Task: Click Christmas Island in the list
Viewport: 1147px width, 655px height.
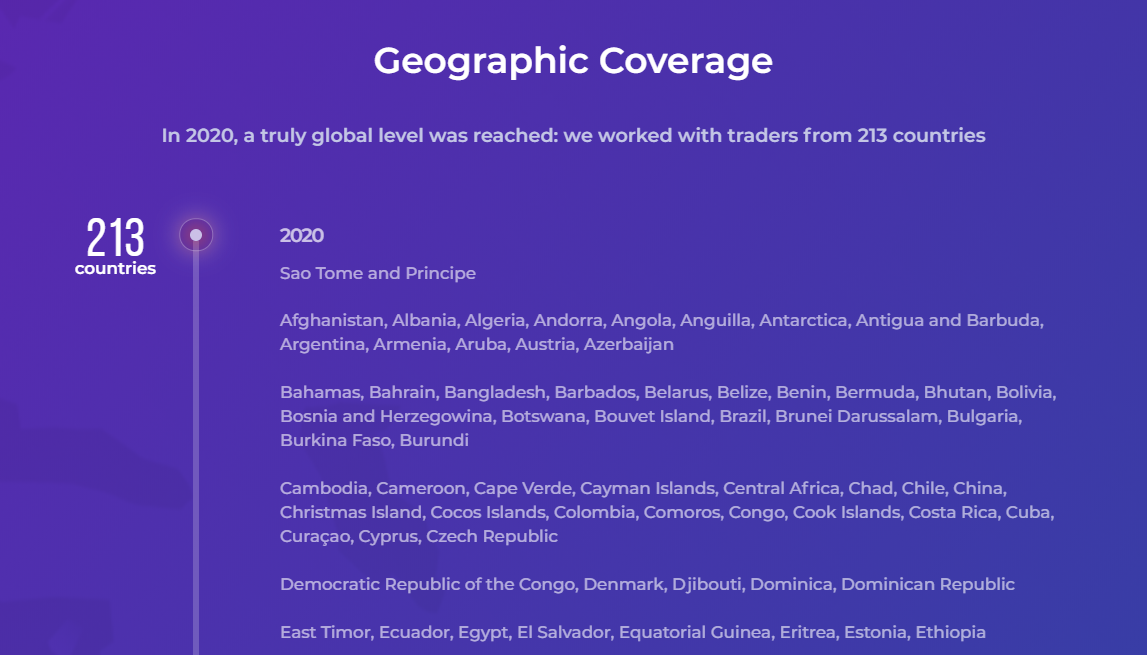Action: 351,512
